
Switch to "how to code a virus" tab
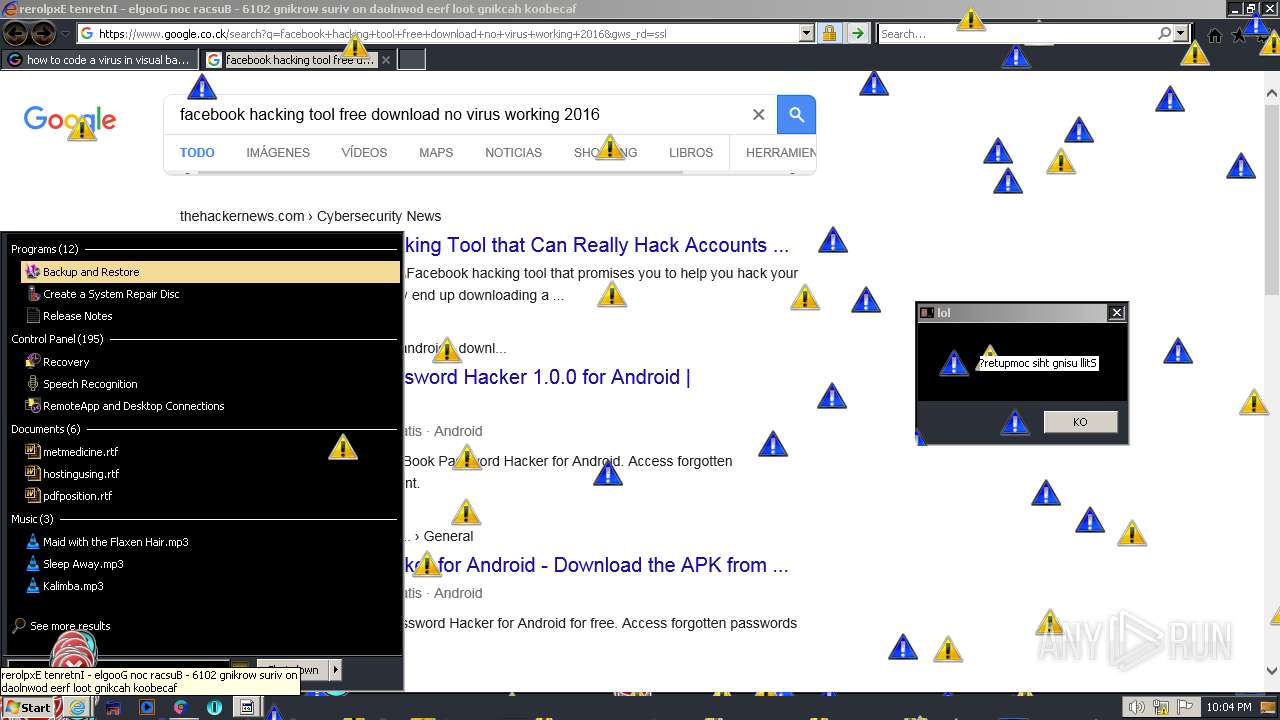pyautogui.click(x=100, y=60)
